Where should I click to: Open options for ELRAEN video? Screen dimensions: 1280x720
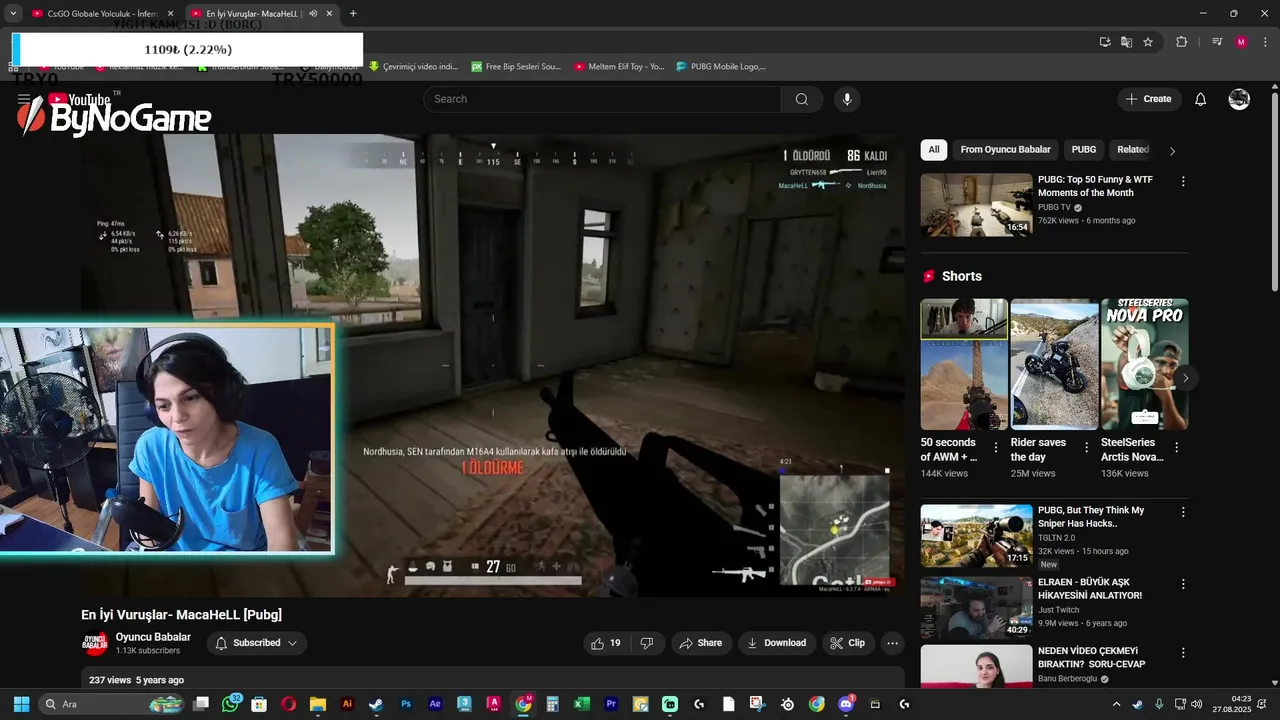coord(1183,584)
